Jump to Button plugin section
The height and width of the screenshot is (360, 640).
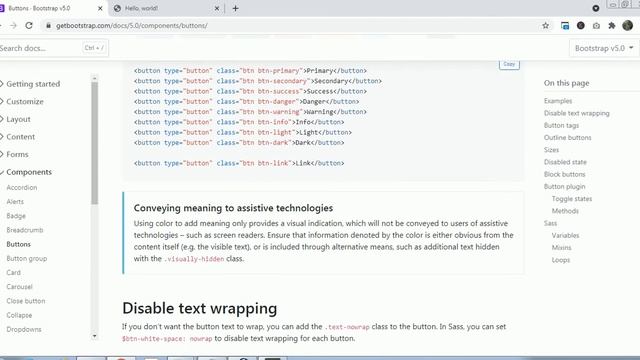tap(564, 187)
